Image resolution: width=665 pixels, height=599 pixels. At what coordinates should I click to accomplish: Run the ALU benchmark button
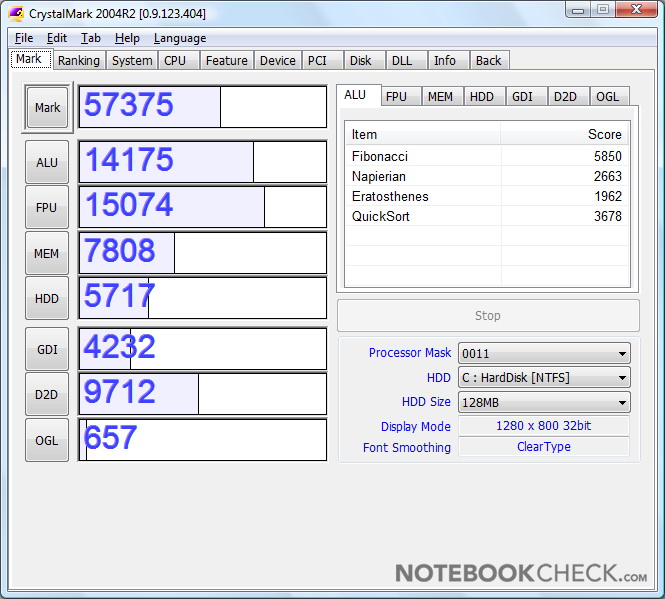47,162
